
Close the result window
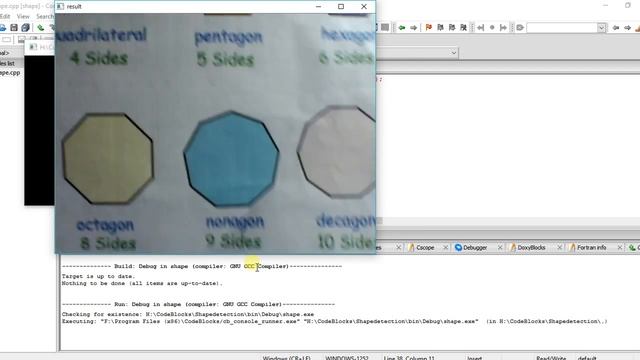point(364,6)
